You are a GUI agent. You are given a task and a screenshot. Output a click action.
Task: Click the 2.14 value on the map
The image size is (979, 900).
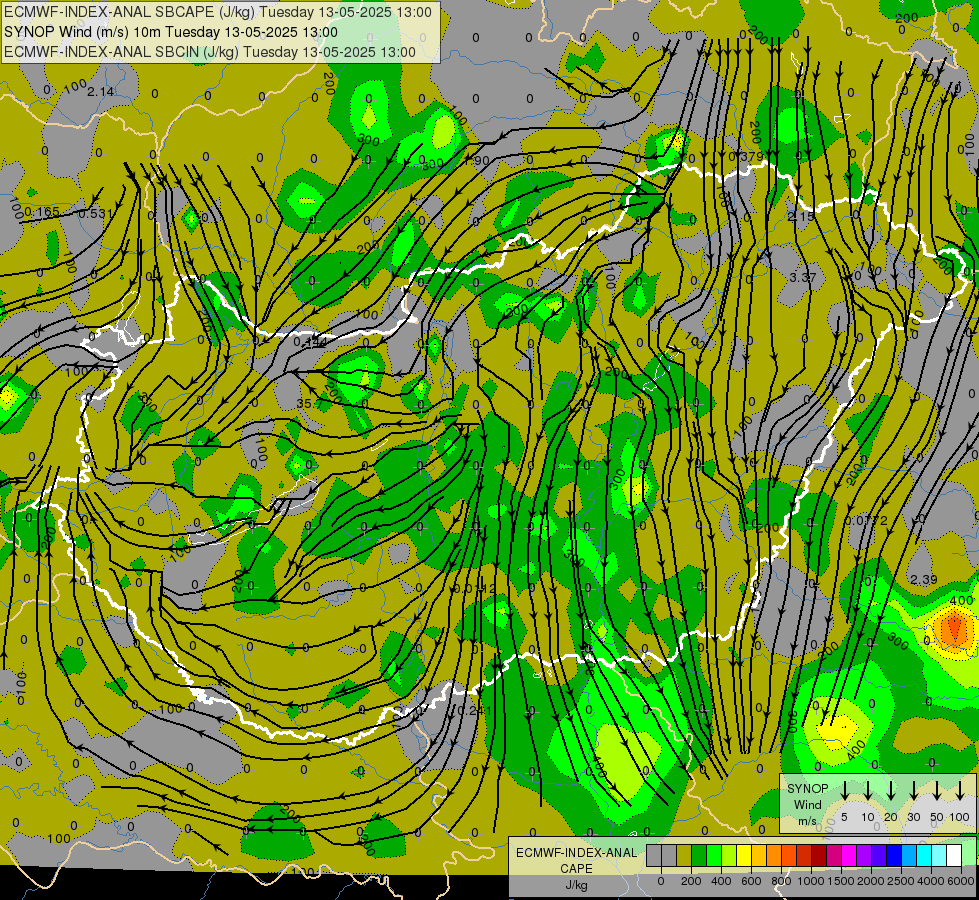[x=100, y=92]
